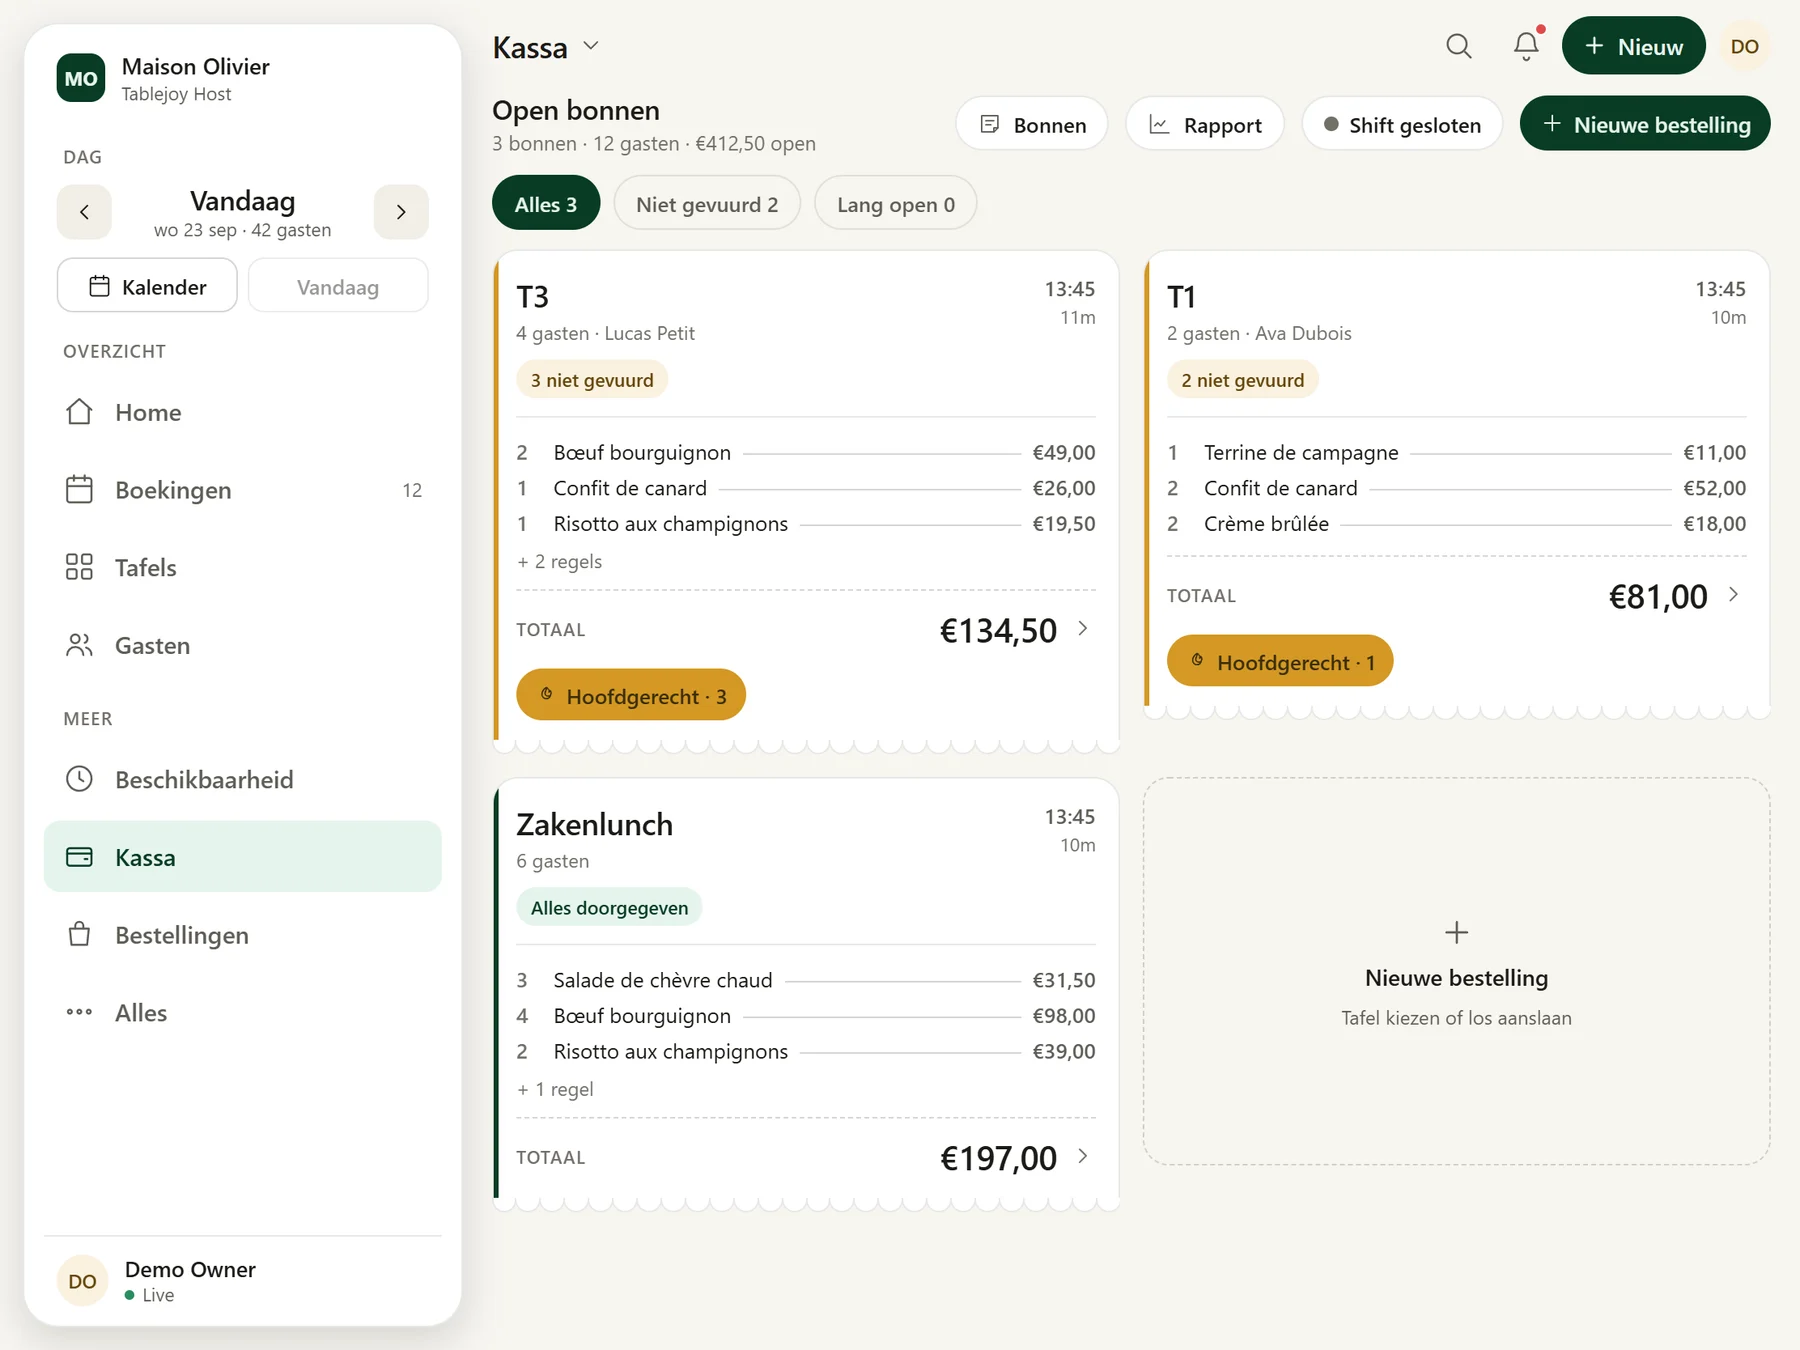Click Terrine de campagne line on T1
Screen dimensions: 1800x1350
(1457, 453)
